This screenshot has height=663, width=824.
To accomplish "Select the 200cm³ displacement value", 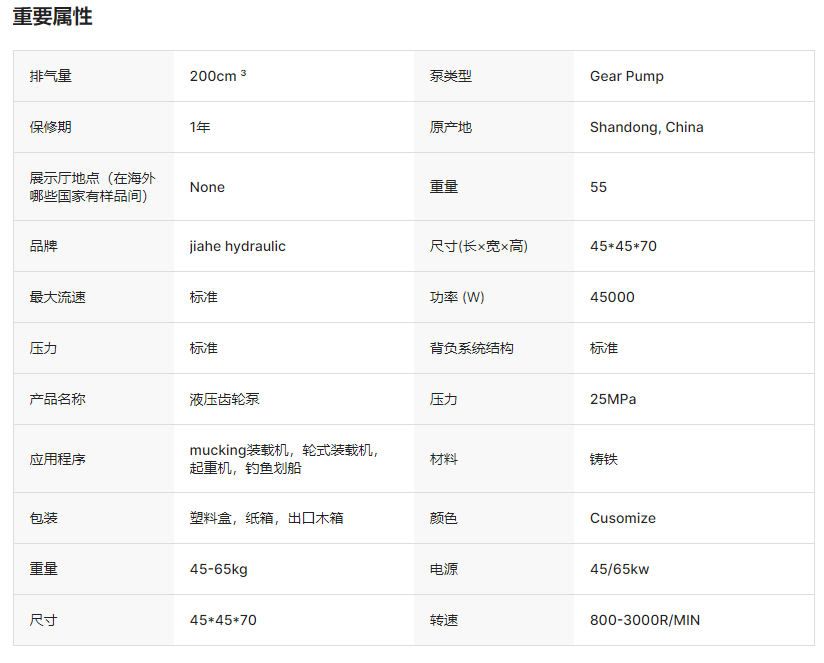I will [217, 76].
